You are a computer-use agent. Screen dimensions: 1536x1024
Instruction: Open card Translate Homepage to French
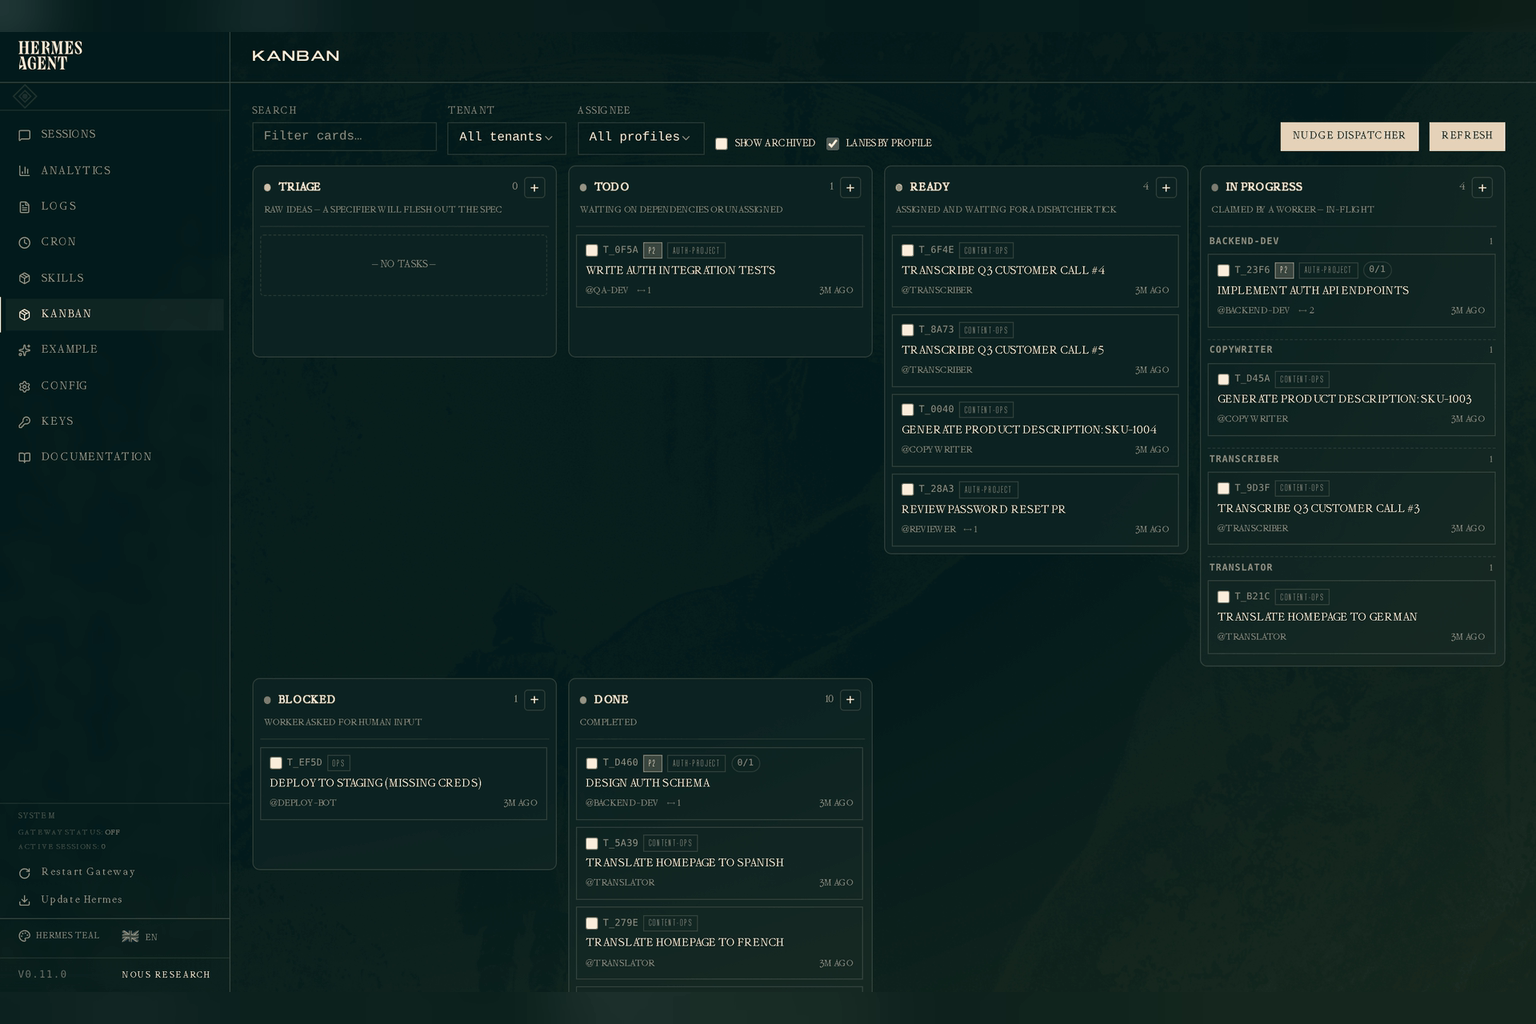point(719,943)
